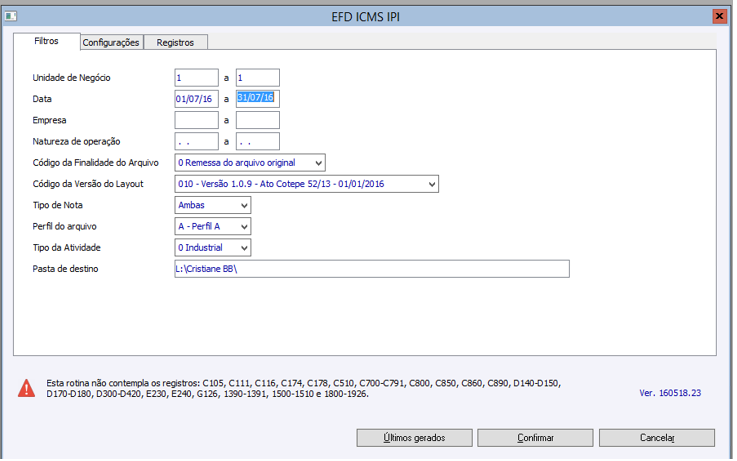Click the Tipo de Nota label
Viewport: 737px width, 461px height.
point(57,205)
